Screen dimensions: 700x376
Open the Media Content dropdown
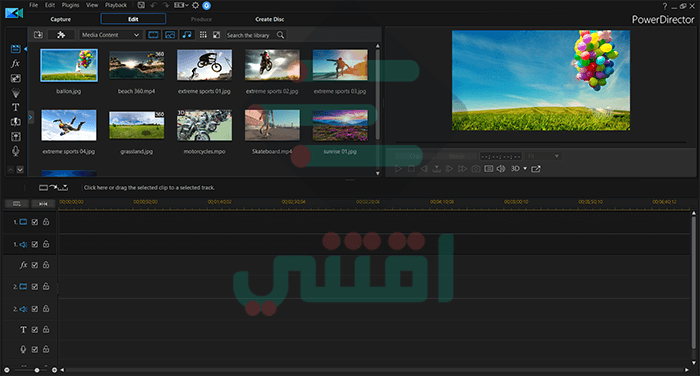pos(110,35)
